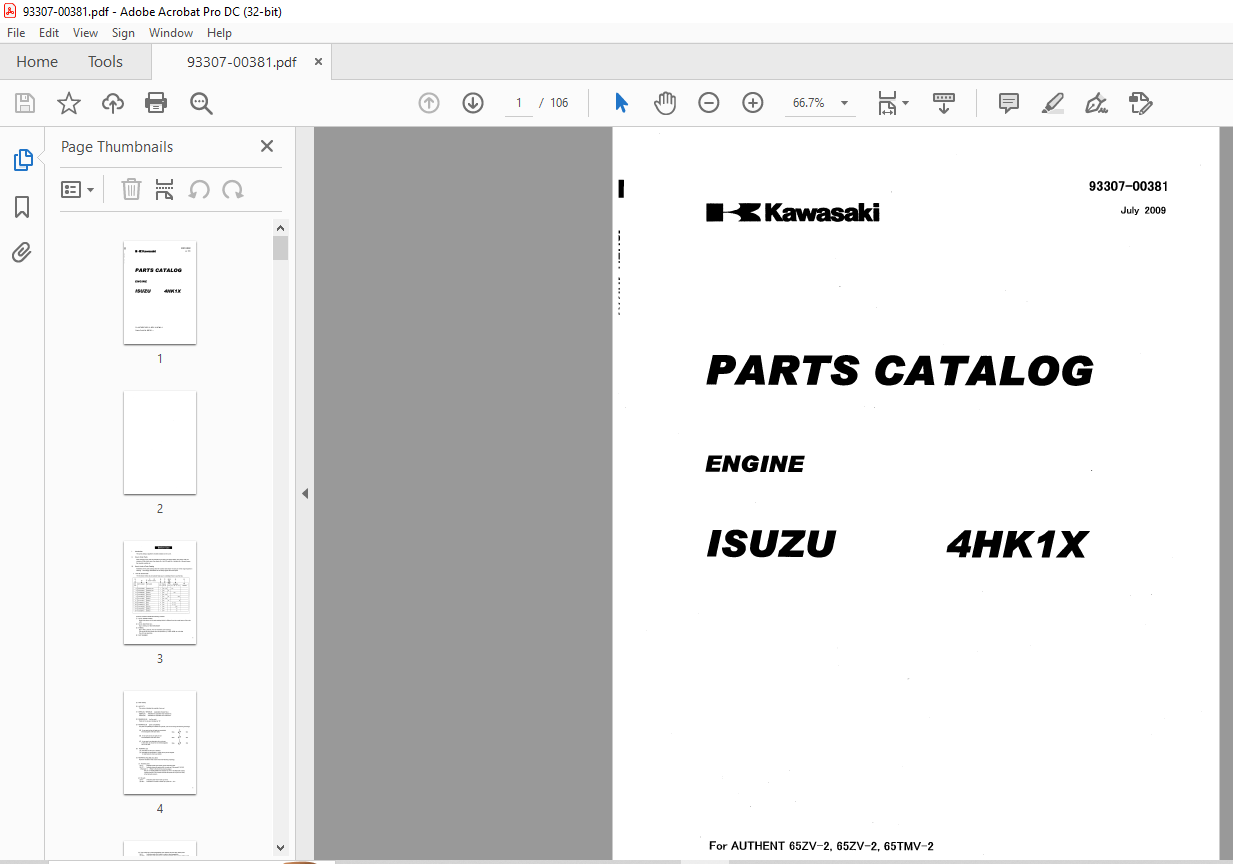Open the thumbnails options dropdown menu

click(78, 189)
